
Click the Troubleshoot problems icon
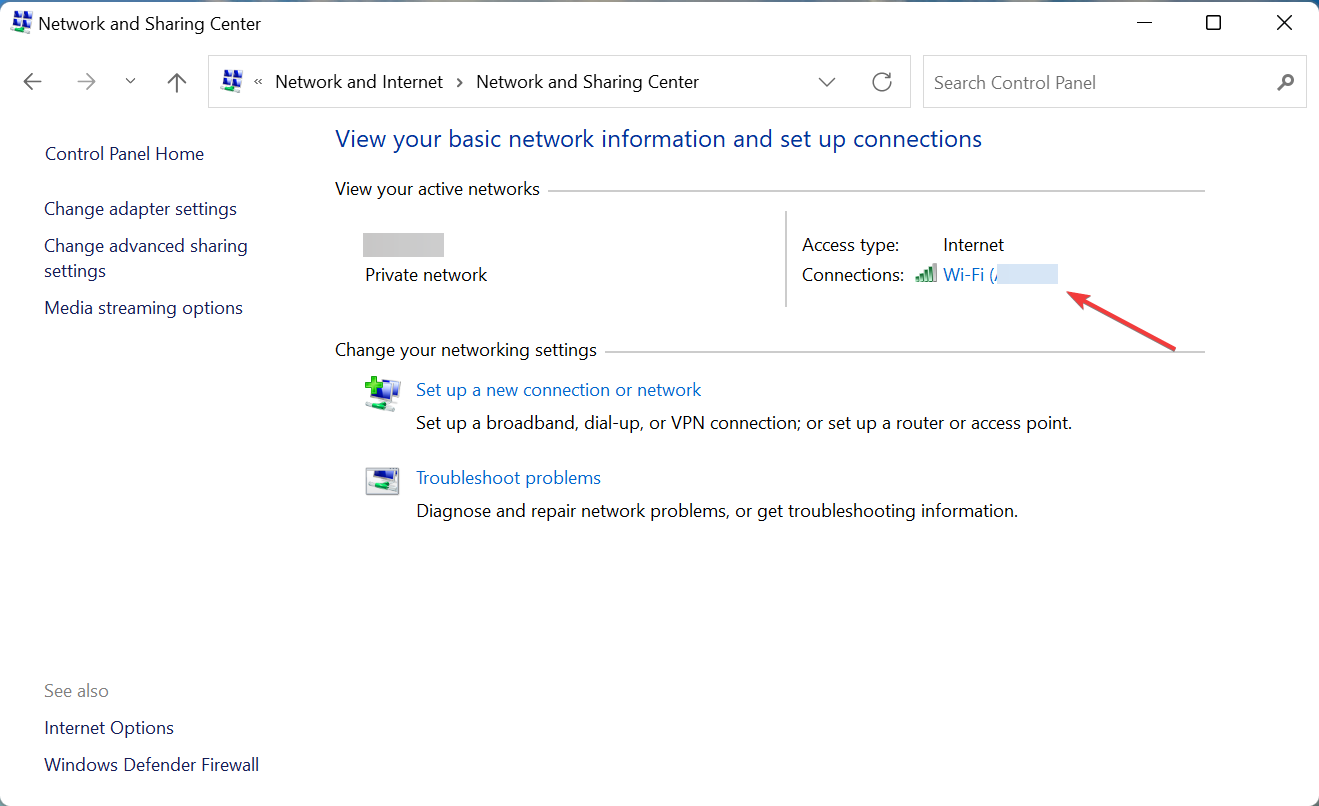382,481
